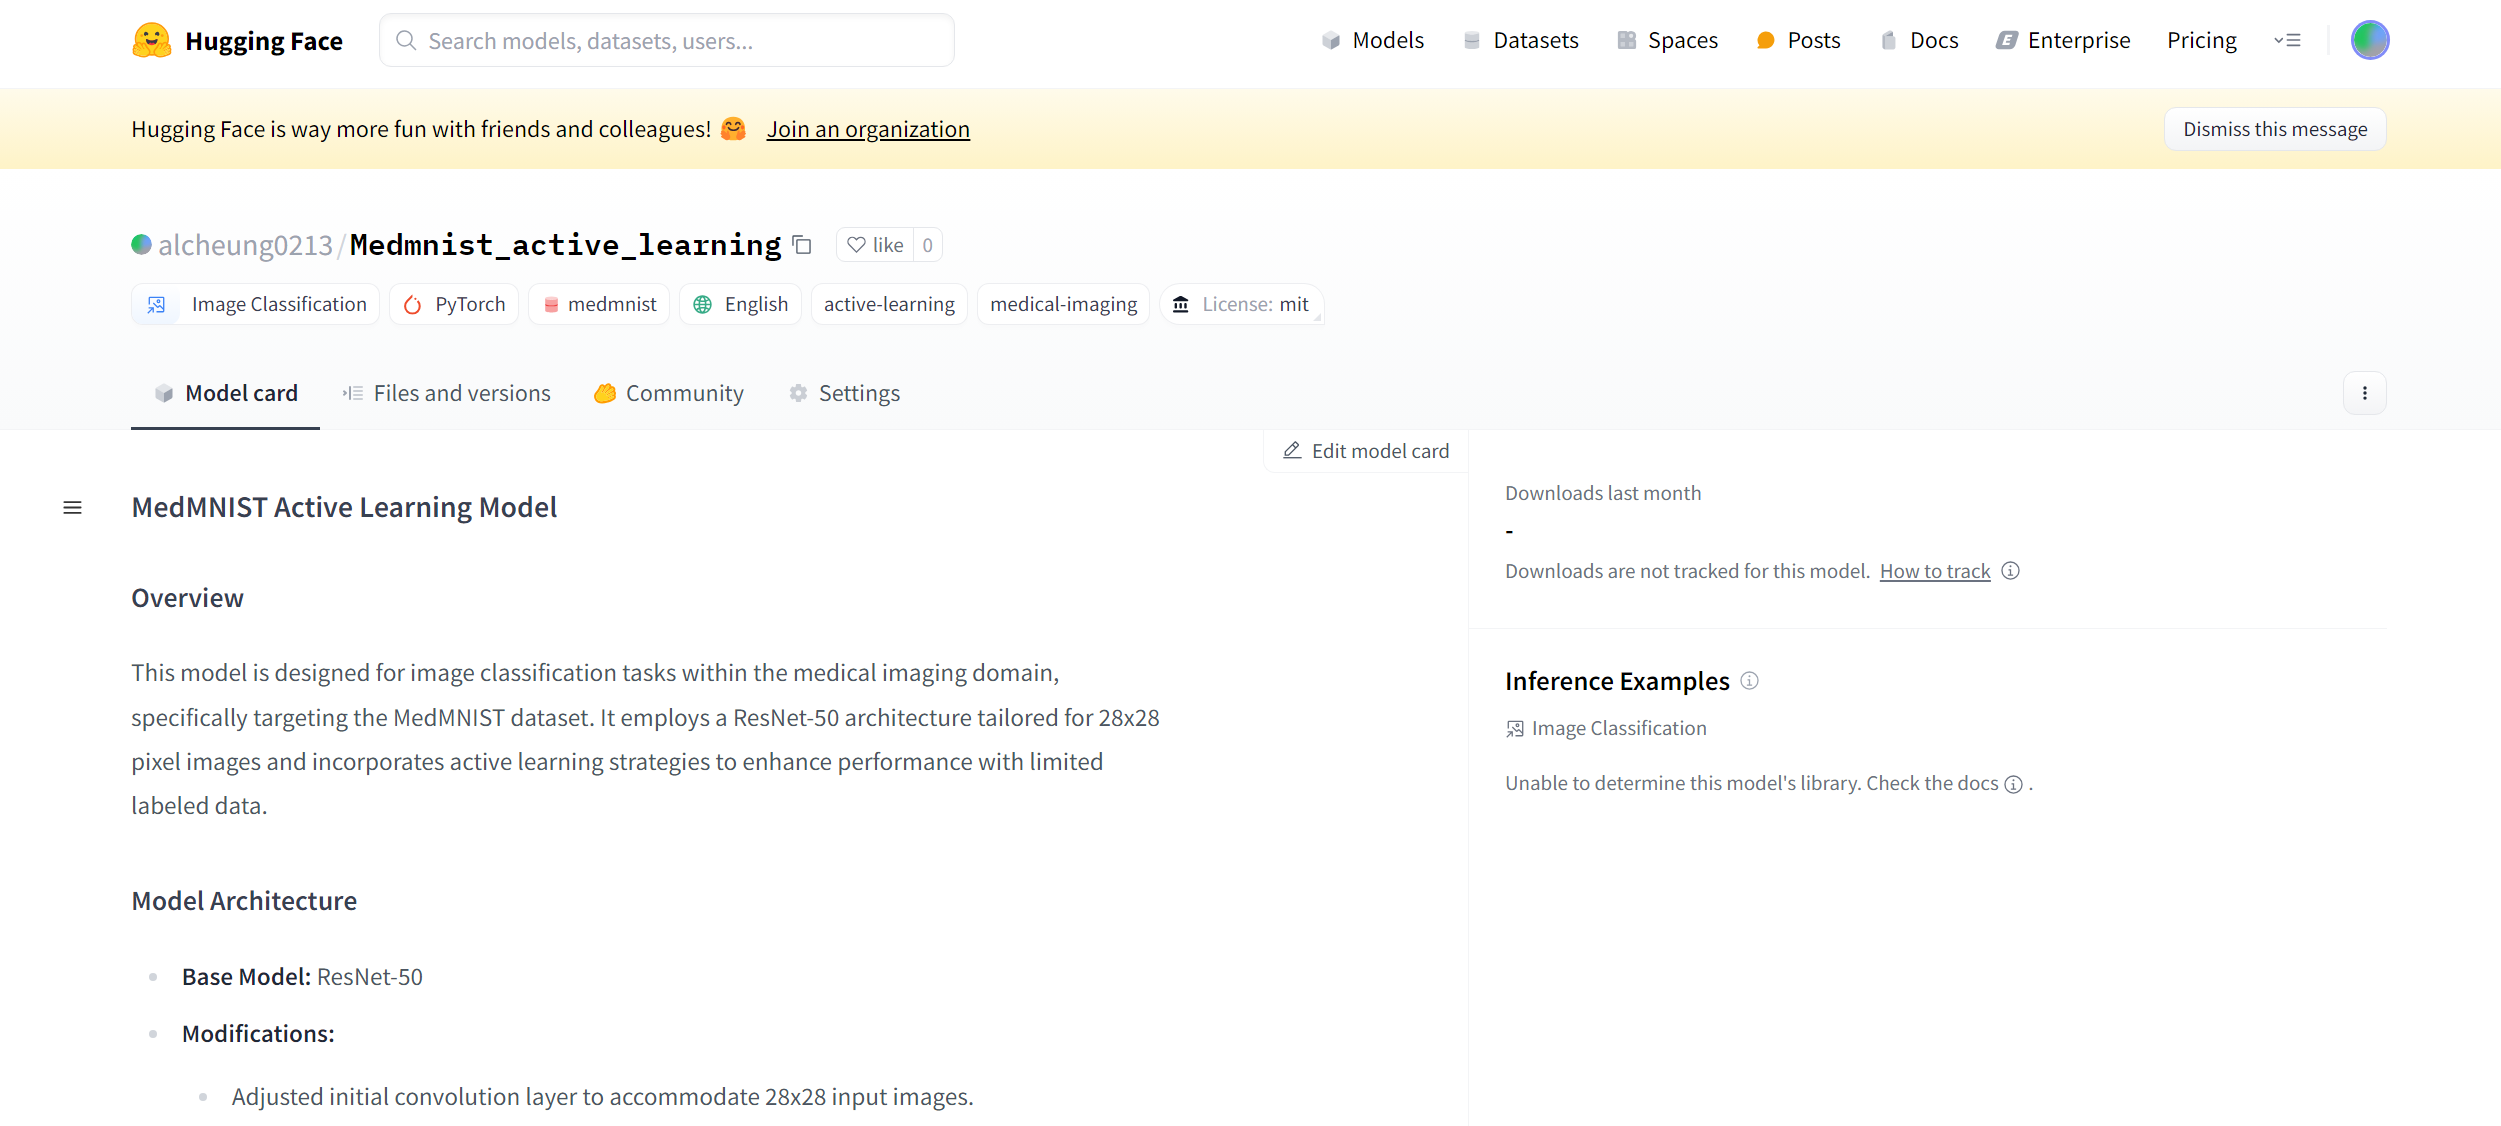2501x1126 pixels.
Task: Dismiss the organization banner message
Action: (2274, 130)
